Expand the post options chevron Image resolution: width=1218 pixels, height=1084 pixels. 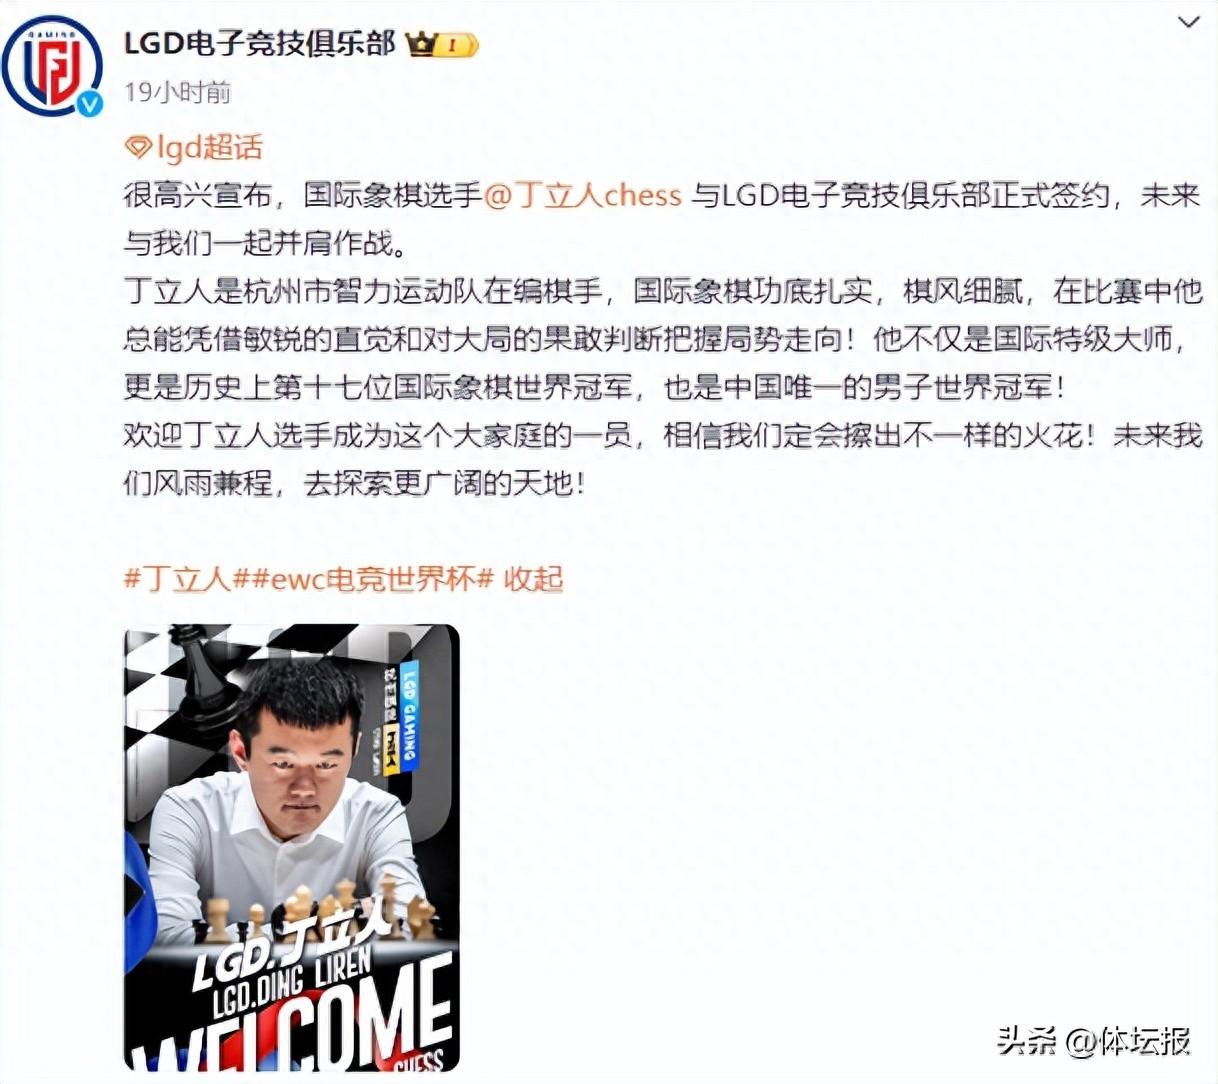click(x=1187, y=22)
